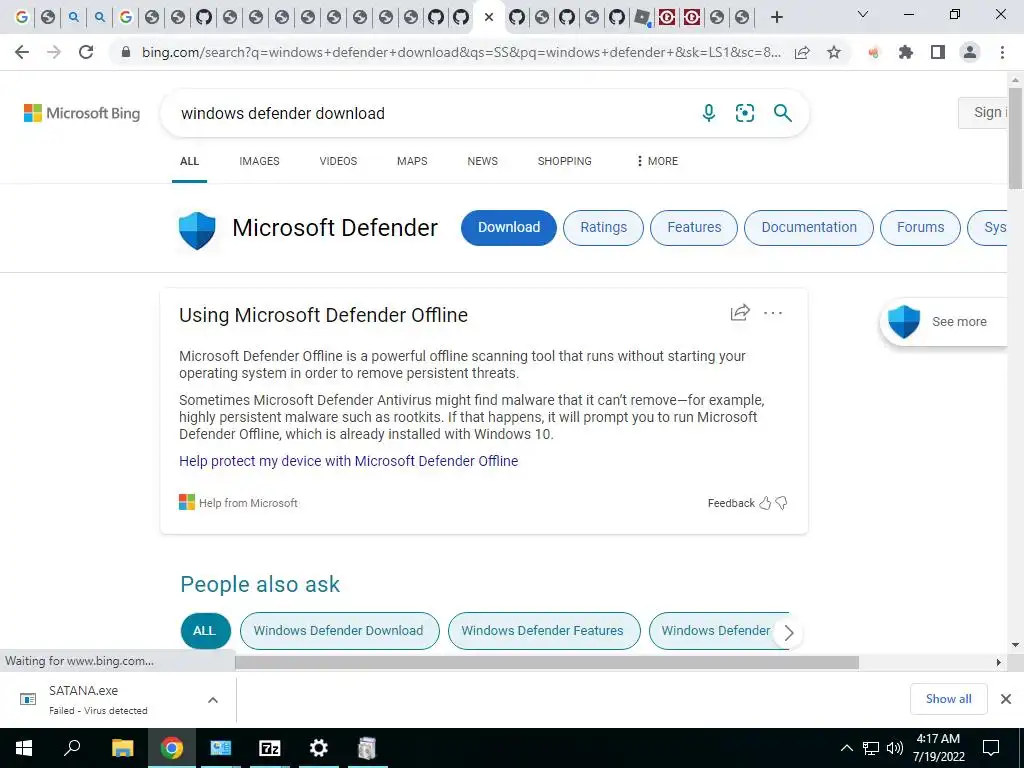This screenshot has height=768, width=1024.
Task: Open Settings gear in taskbar
Action: pos(319,748)
